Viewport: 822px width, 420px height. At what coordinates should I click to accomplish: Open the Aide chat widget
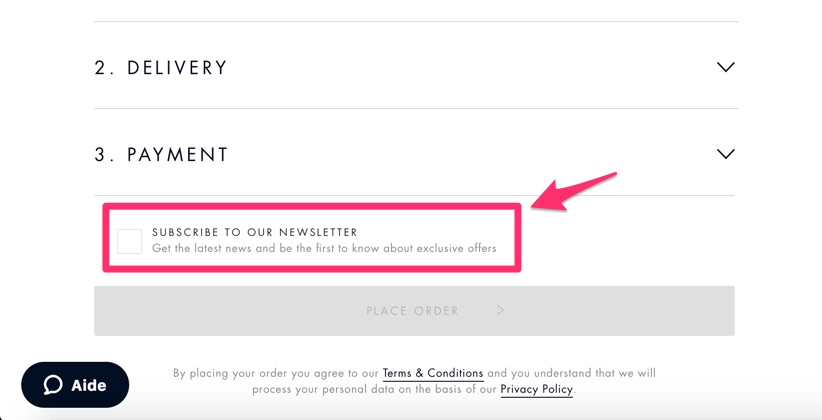(75, 385)
